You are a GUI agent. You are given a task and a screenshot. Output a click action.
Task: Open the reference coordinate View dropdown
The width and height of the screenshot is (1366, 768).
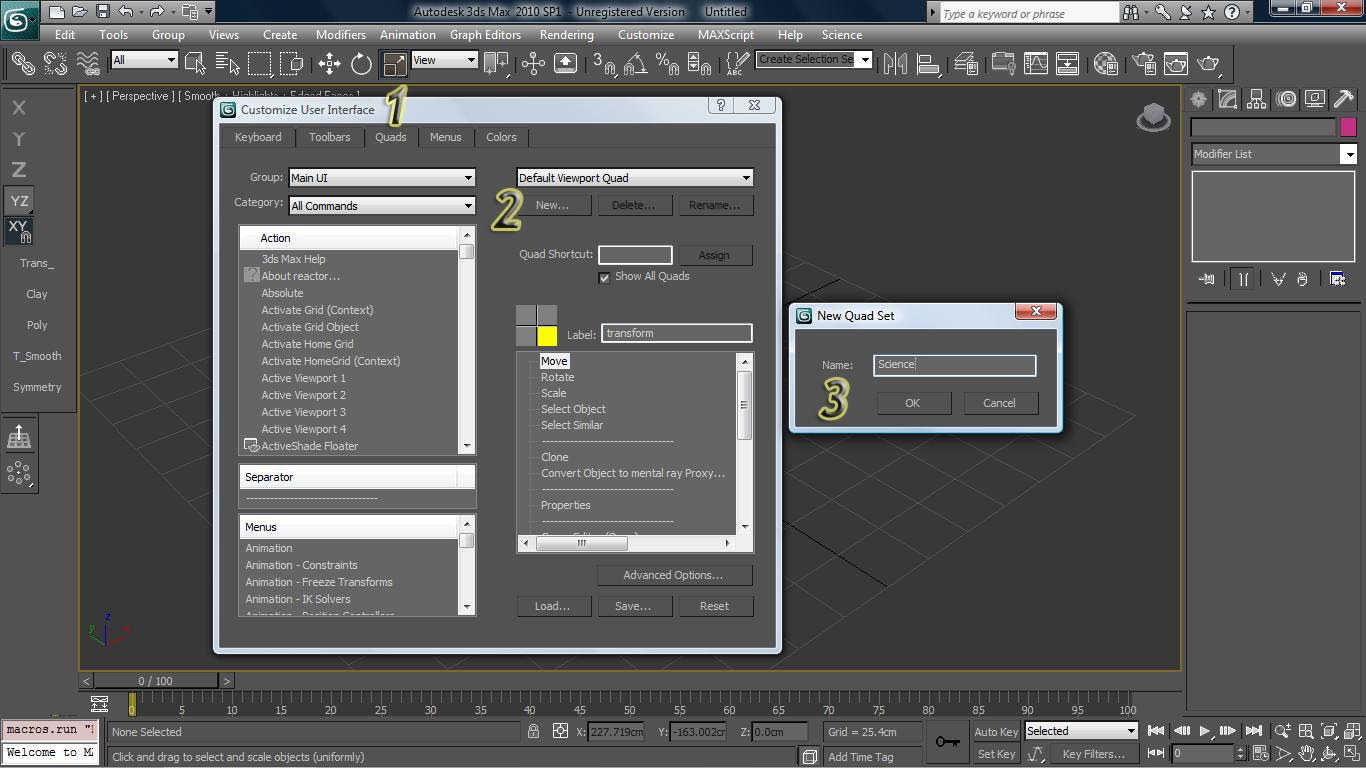(444, 60)
